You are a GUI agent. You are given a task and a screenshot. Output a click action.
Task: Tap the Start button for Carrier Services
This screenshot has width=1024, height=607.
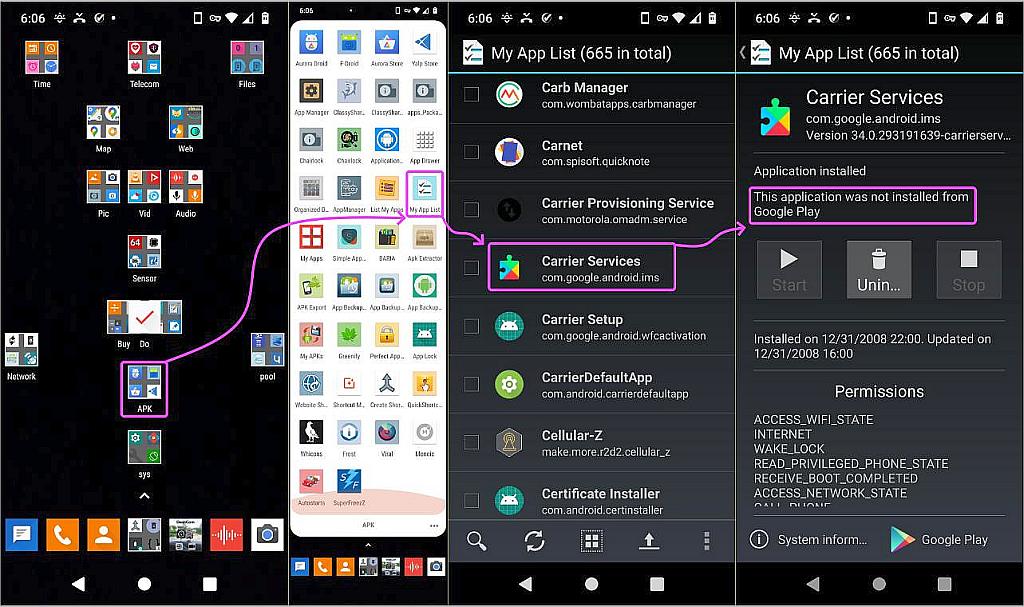(x=789, y=269)
